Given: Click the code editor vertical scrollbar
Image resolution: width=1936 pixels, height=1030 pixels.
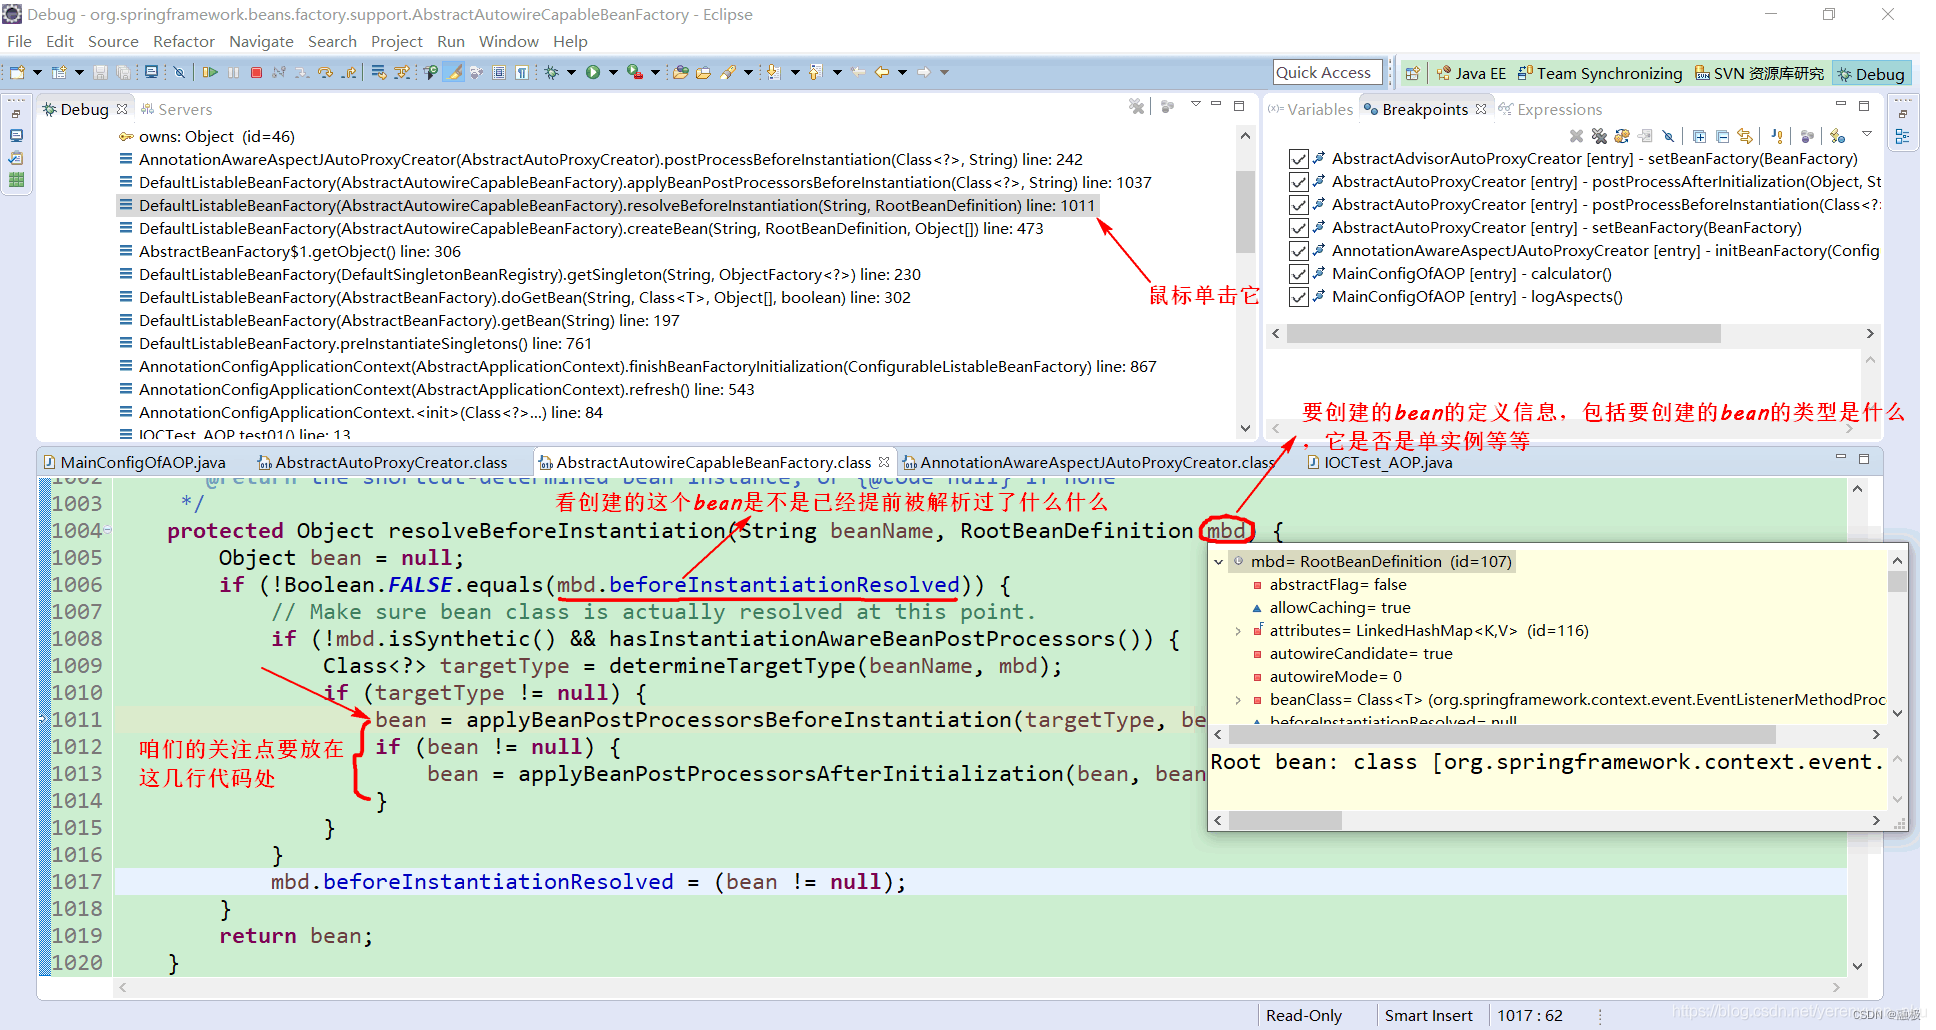Looking at the screenshot, I should pos(1857,727).
